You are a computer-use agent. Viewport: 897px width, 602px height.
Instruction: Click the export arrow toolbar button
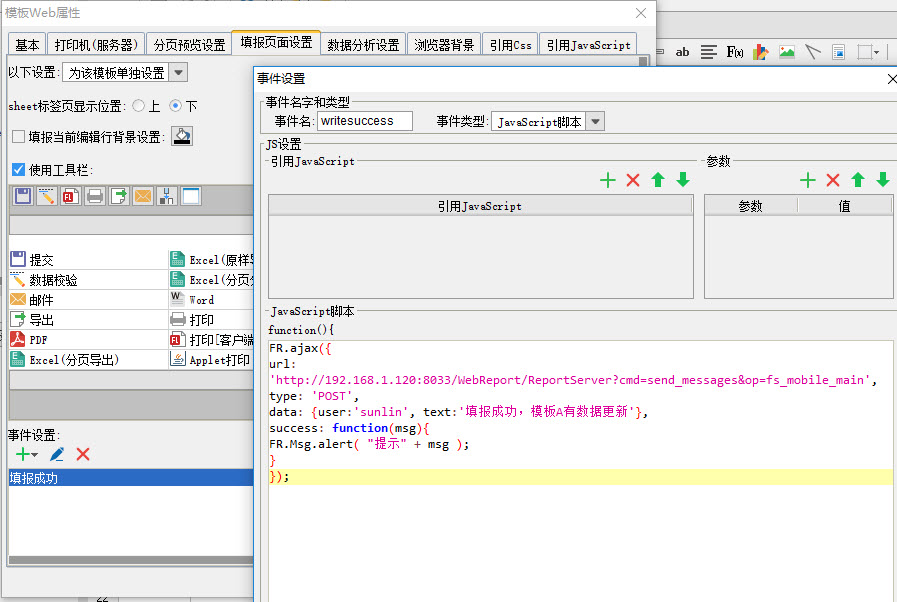coord(119,196)
